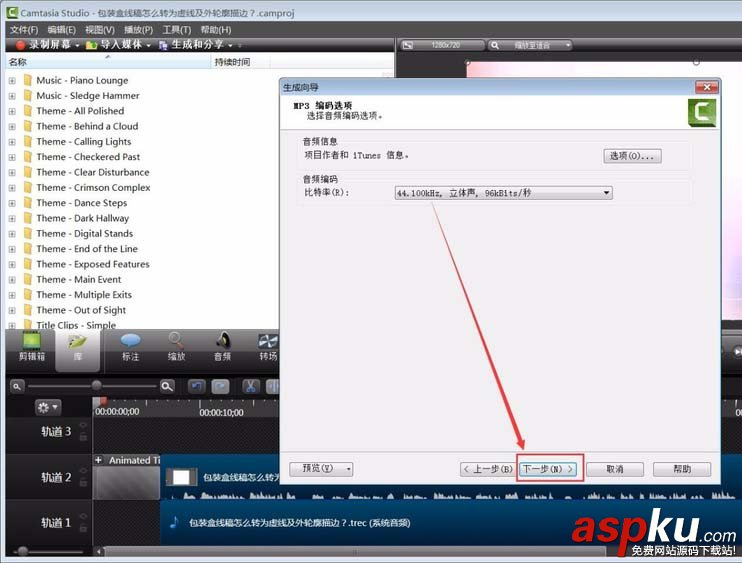Click the timeline horizontal scrollbar
742x563 pixels.
355,551
